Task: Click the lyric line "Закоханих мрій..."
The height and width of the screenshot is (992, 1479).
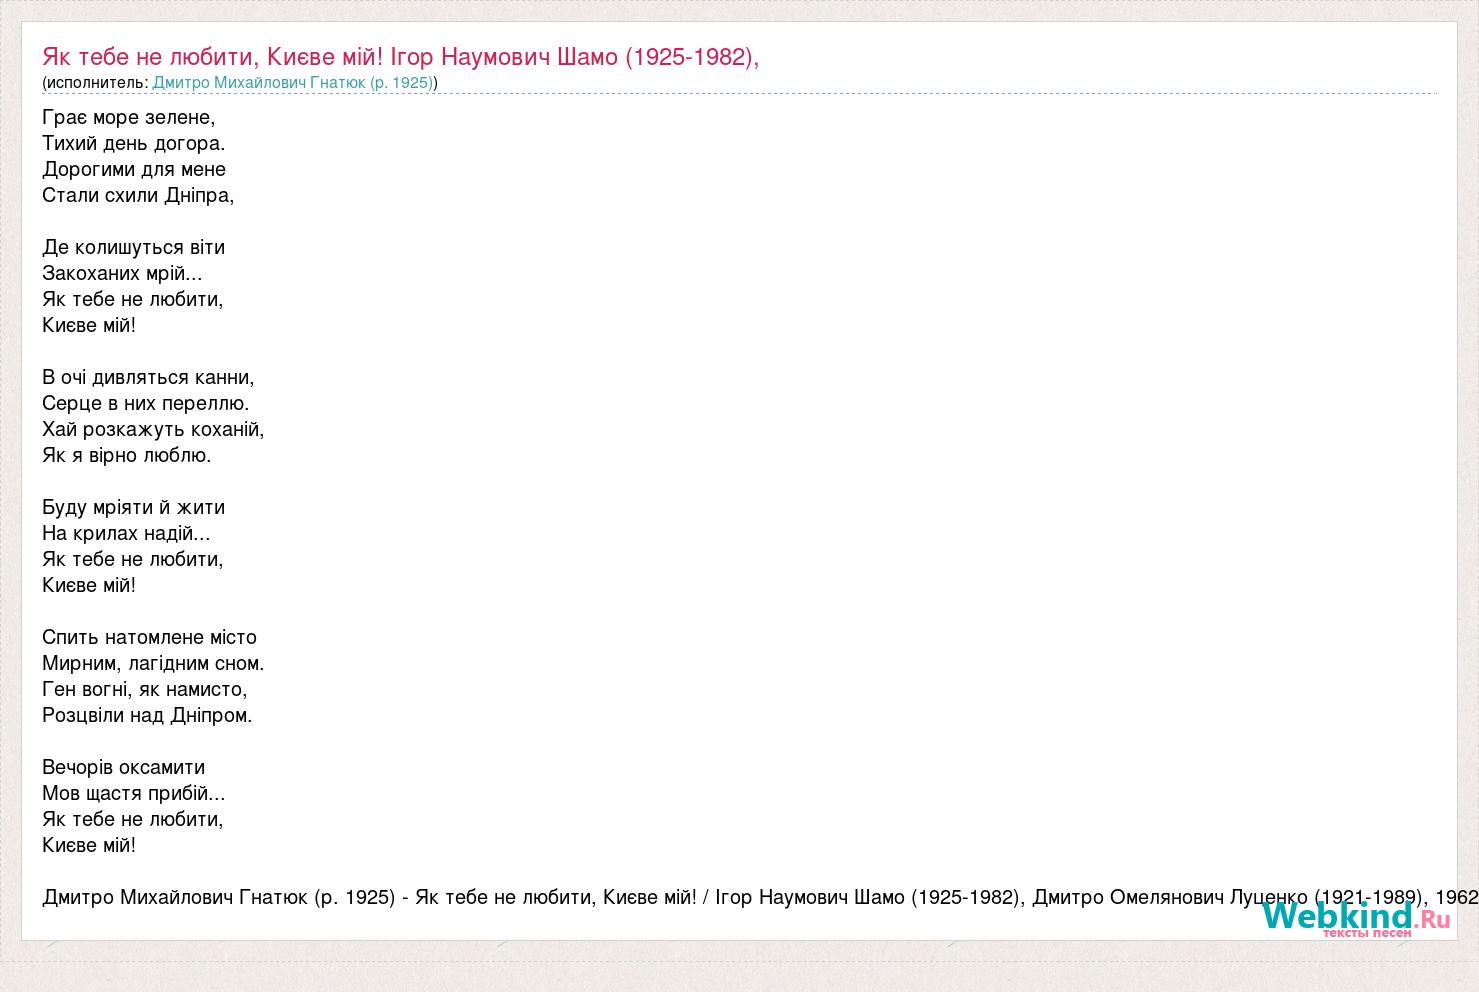Action: pyautogui.click(x=122, y=273)
